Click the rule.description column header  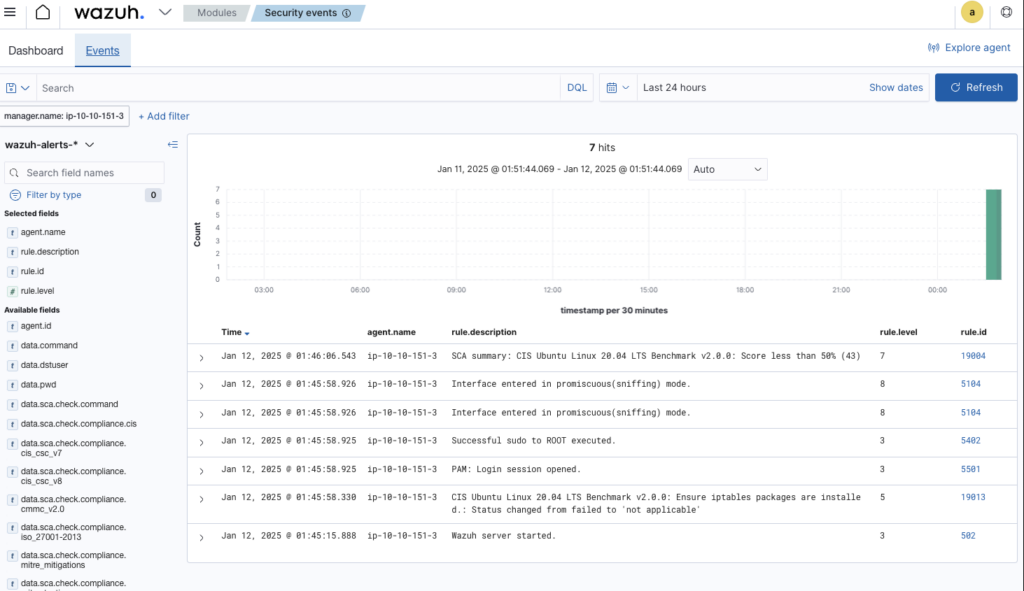coord(484,332)
